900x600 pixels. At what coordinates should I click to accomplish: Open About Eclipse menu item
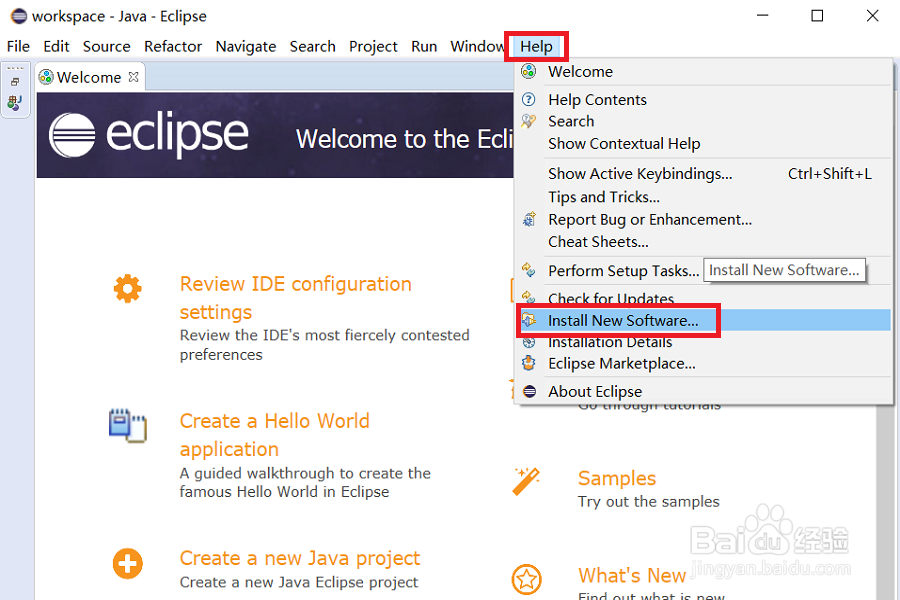(x=595, y=392)
